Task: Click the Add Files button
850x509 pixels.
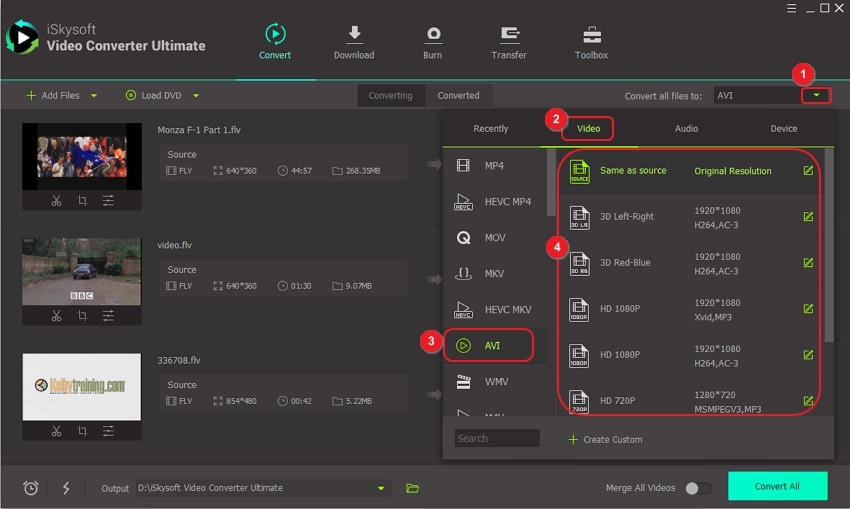Action: [x=53, y=95]
